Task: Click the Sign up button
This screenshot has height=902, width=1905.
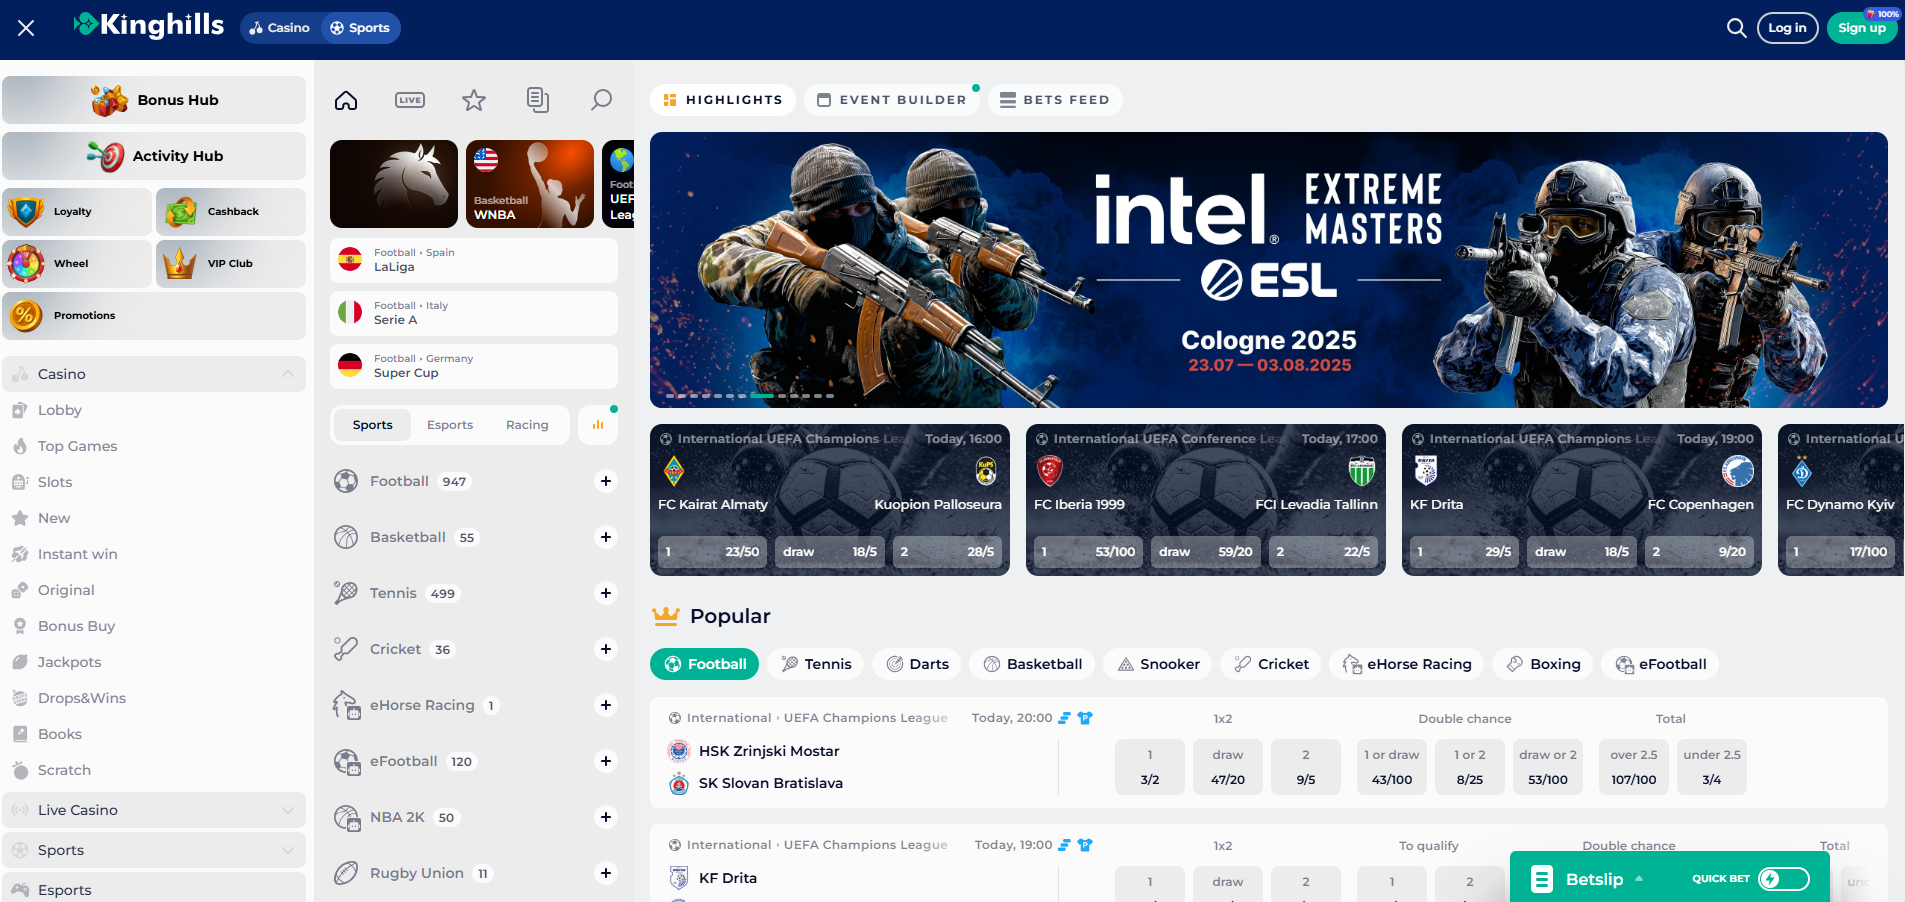Action: point(1861,28)
